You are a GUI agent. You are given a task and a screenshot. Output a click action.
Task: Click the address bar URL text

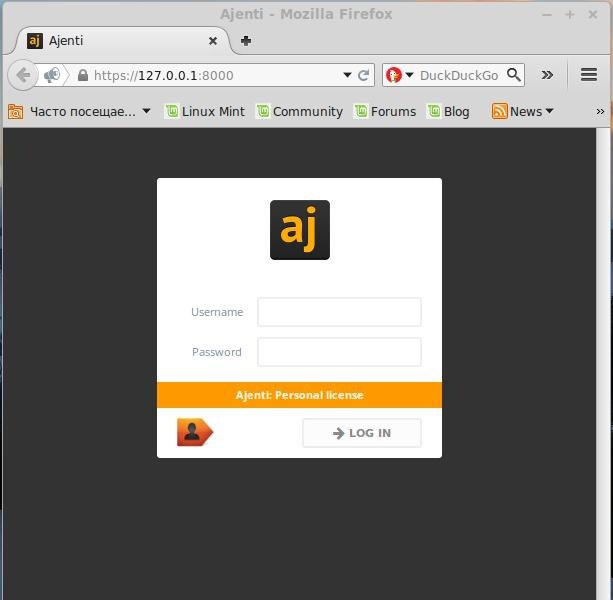tap(164, 75)
